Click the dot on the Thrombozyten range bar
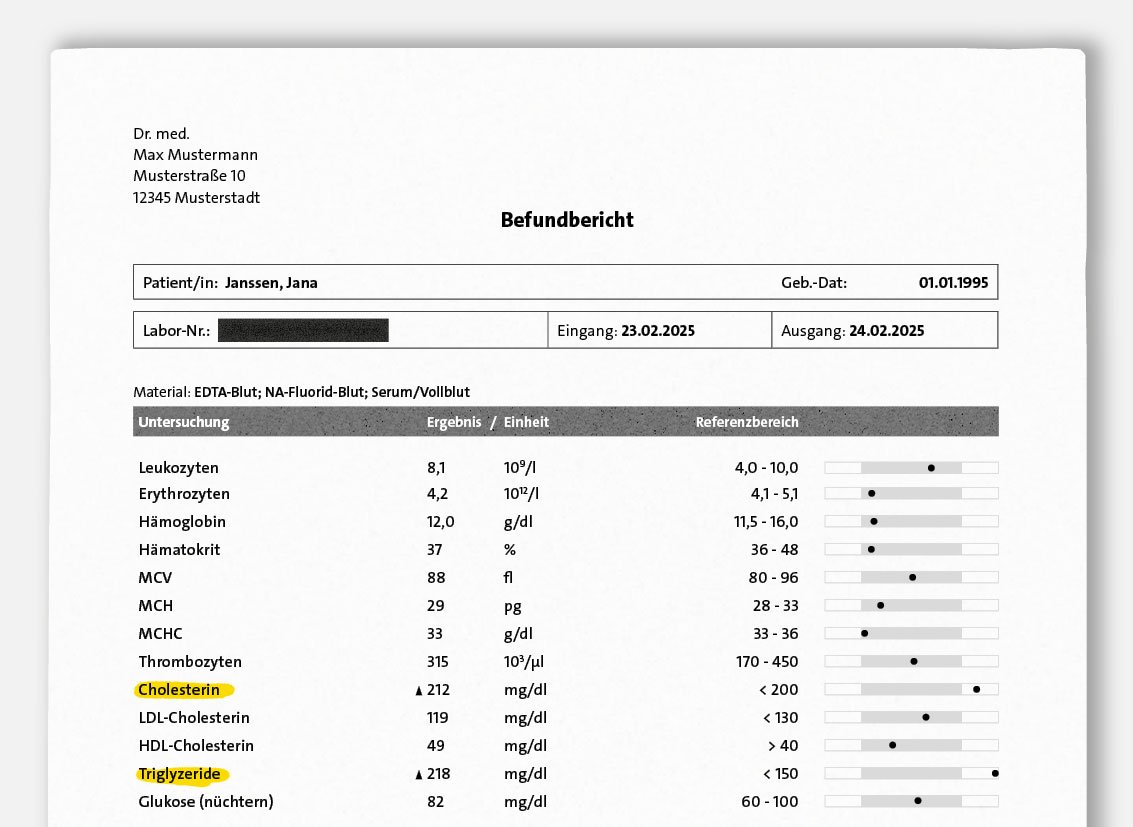The image size is (1133, 827). coord(914,662)
